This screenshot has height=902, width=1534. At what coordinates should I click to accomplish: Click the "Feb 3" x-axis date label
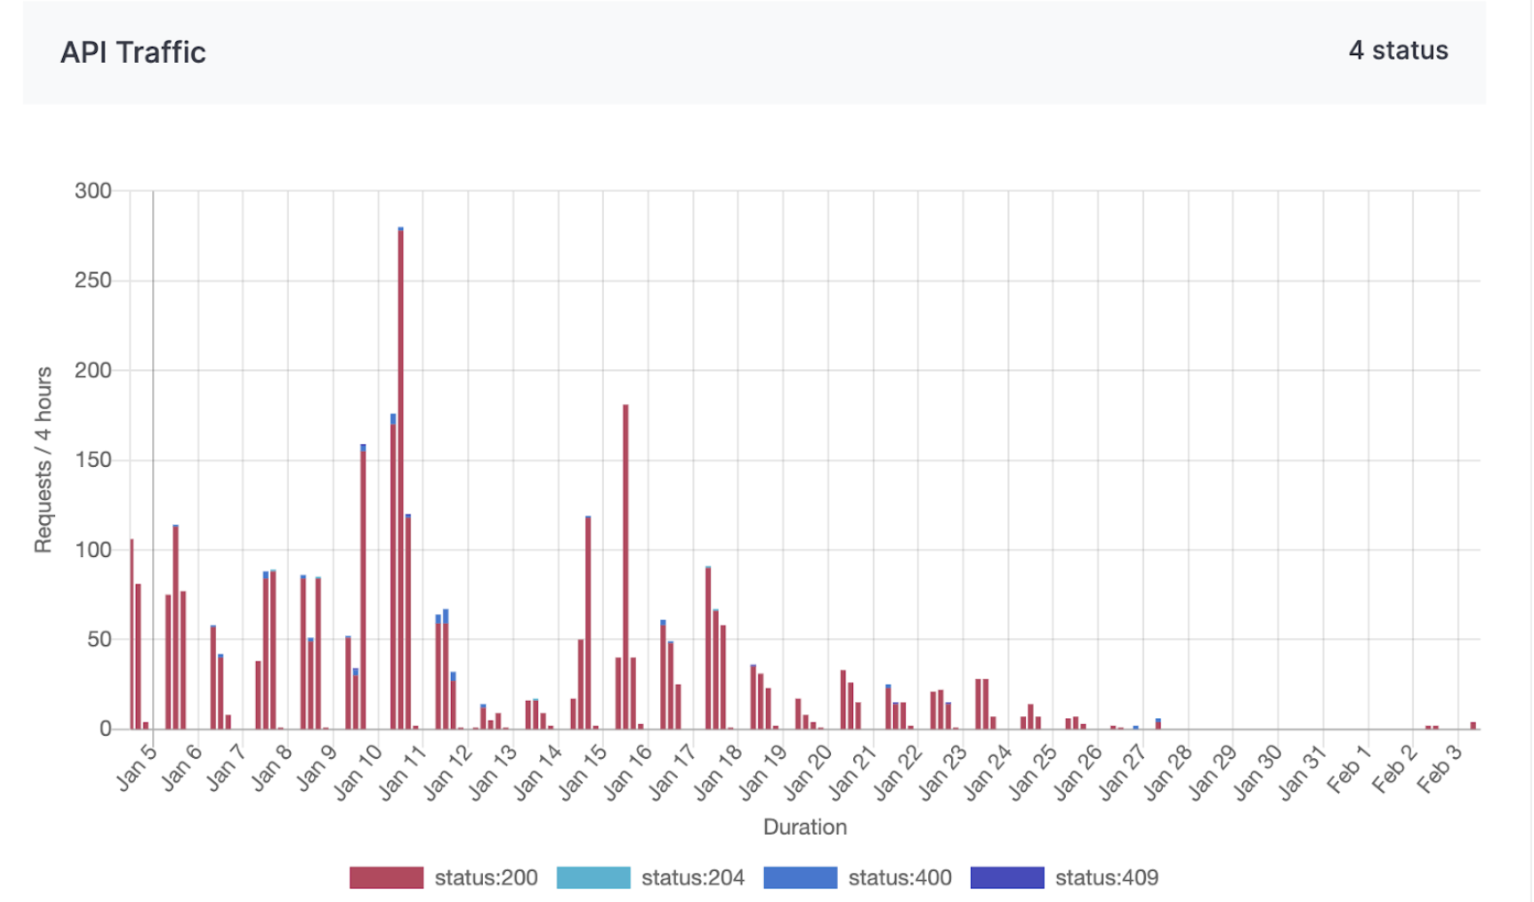[x=1440, y=769]
